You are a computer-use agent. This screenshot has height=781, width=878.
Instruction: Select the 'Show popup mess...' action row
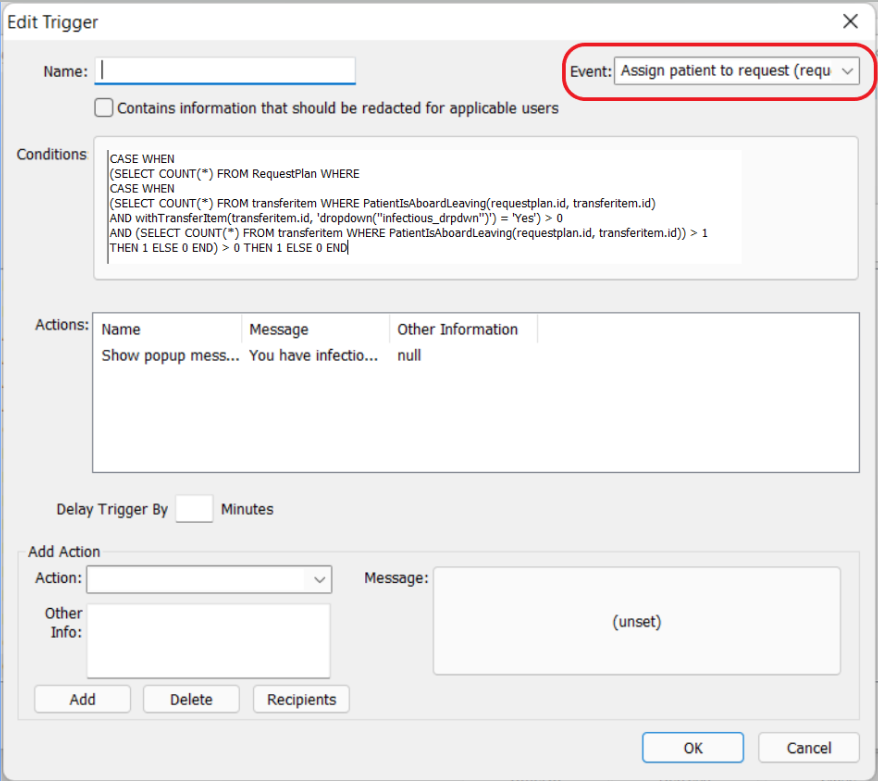click(x=475, y=356)
